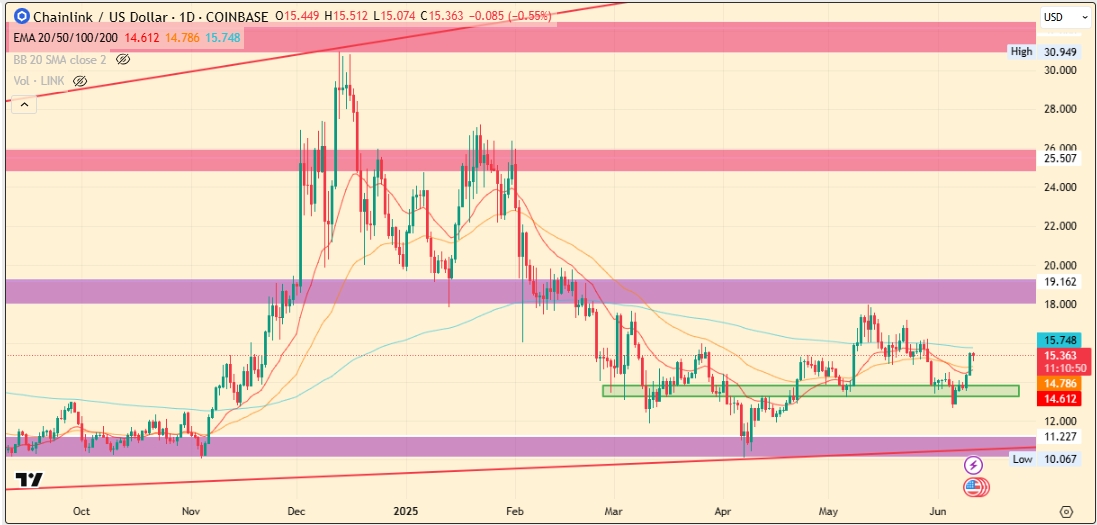Open chart settings gear on time axis
Viewport: 1097px width, 525px height.
[x=1066, y=511]
